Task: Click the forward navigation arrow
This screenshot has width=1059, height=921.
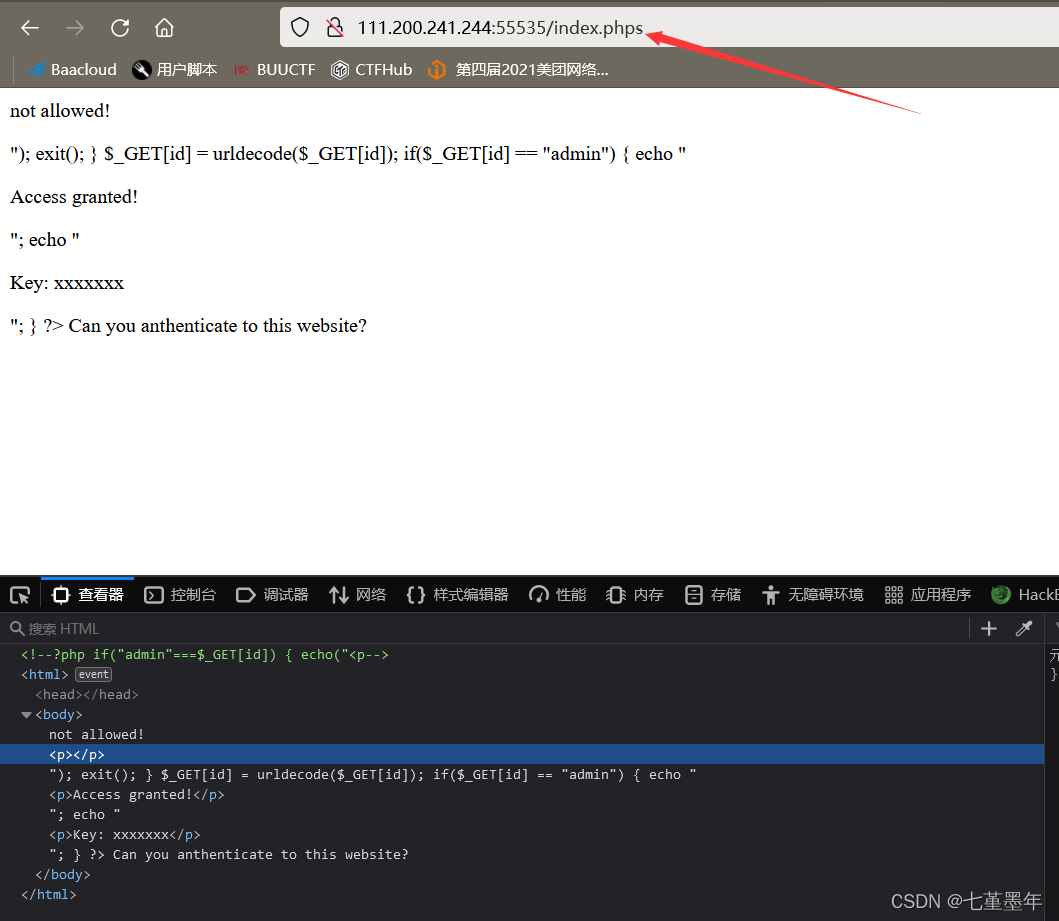Action: pyautogui.click(x=75, y=28)
